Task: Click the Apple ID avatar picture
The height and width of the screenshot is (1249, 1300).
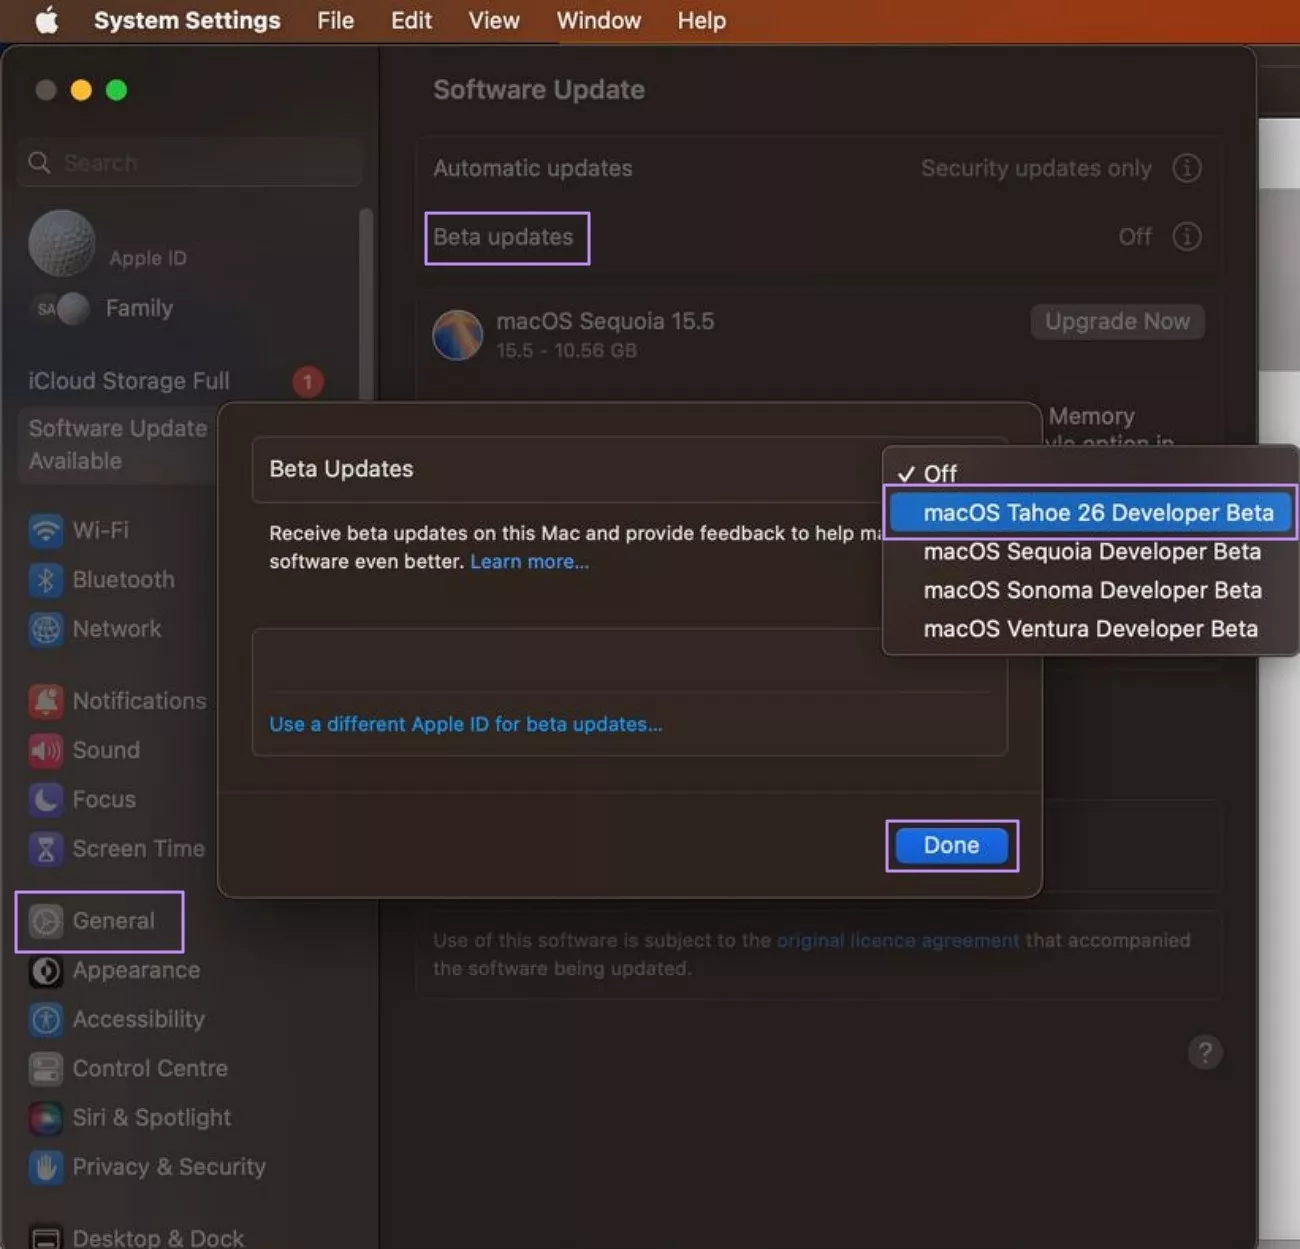Action: point(62,243)
